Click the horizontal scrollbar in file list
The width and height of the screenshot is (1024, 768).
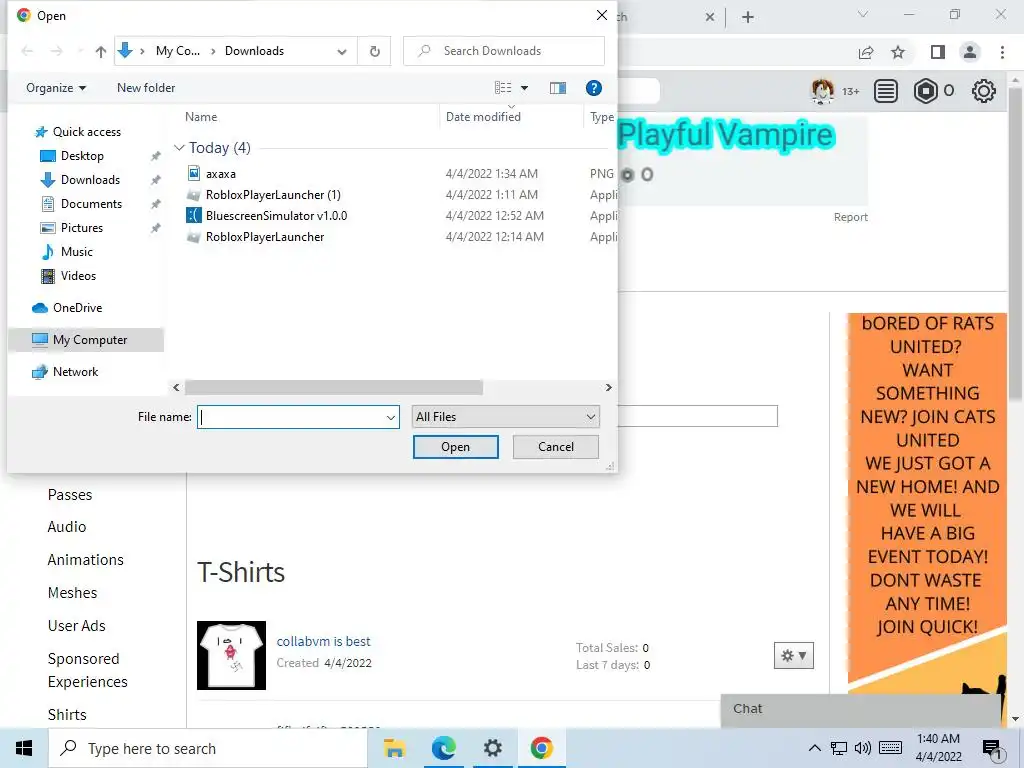coord(334,387)
